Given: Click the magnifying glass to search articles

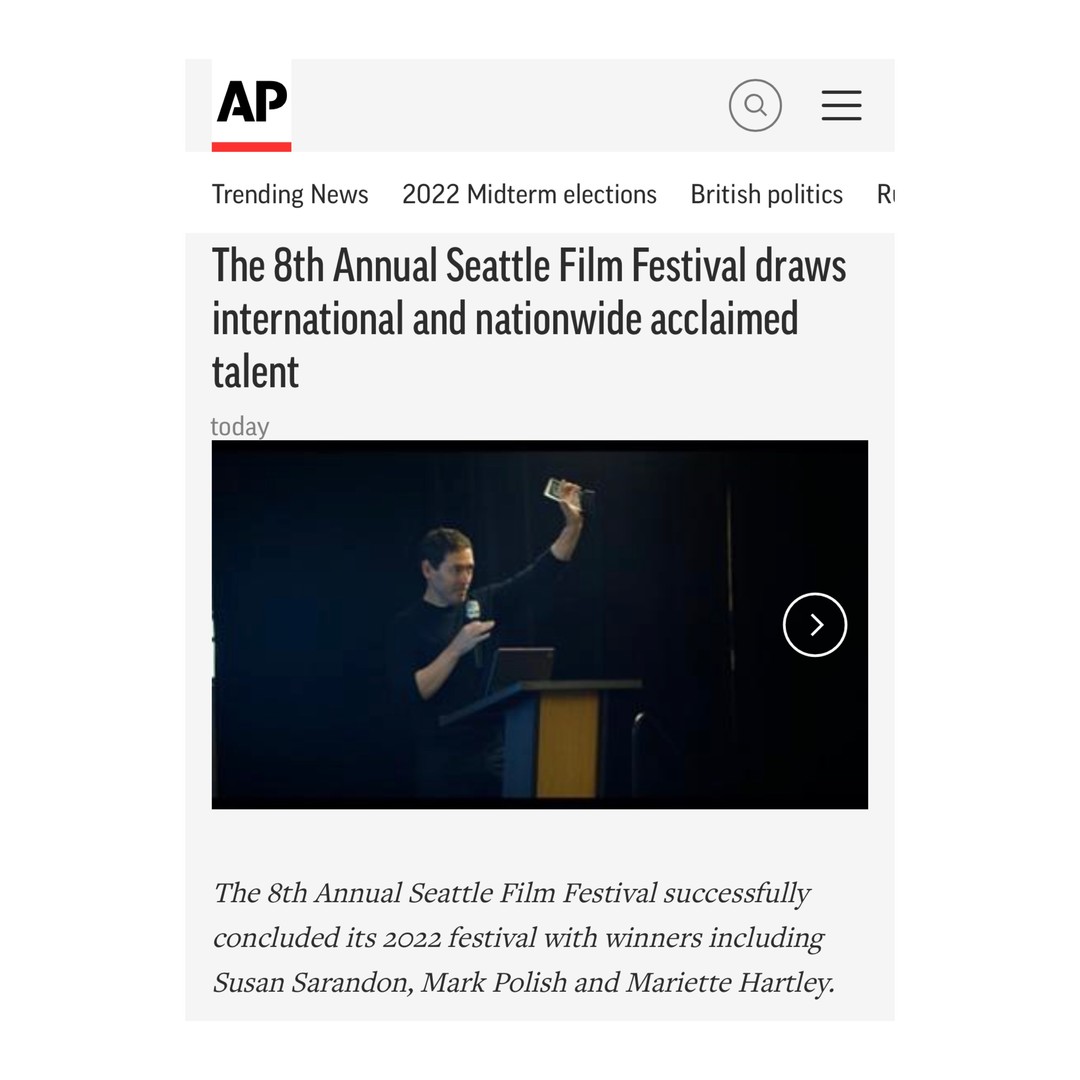Looking at the screenshot, I should pyautogui.click(x=755, y=105).
